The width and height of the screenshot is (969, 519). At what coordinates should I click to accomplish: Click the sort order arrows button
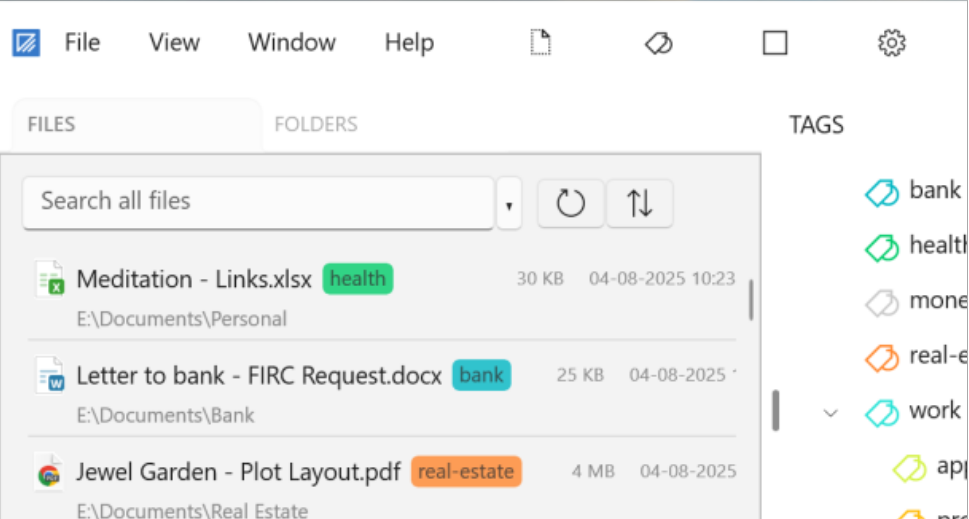coord(640,204)
